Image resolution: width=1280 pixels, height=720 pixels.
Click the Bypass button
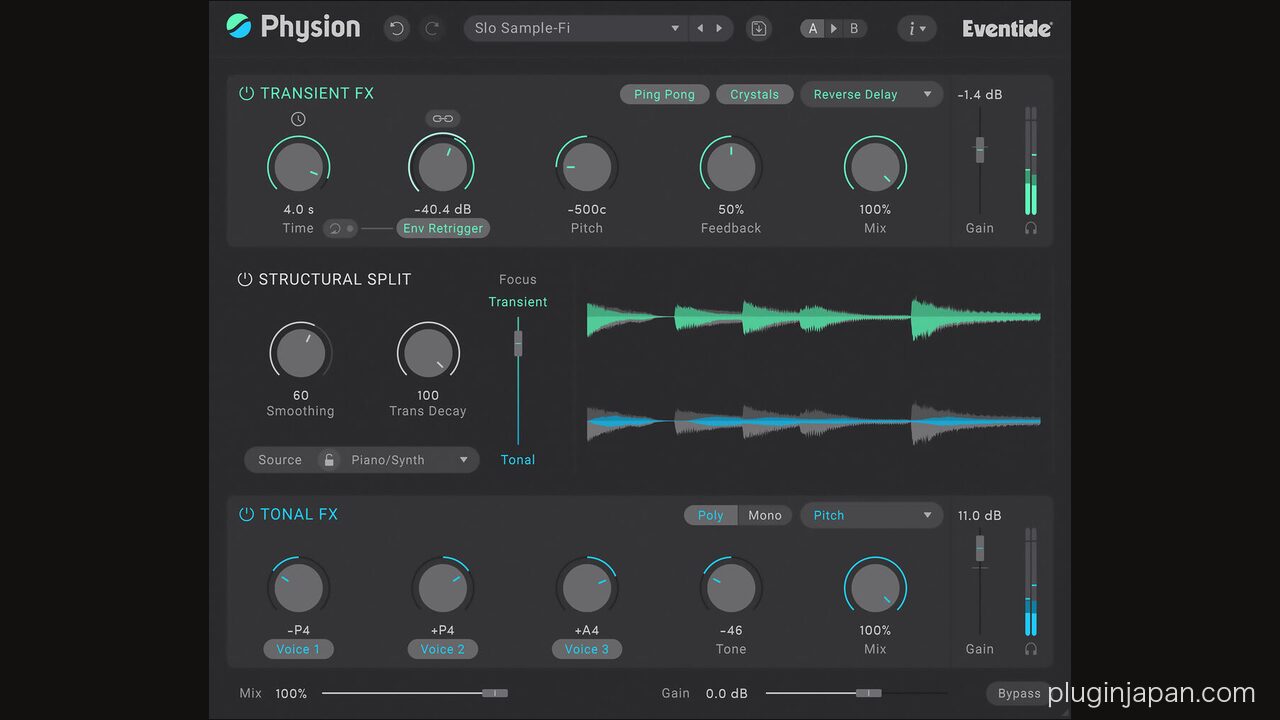tap(1019, 693)
